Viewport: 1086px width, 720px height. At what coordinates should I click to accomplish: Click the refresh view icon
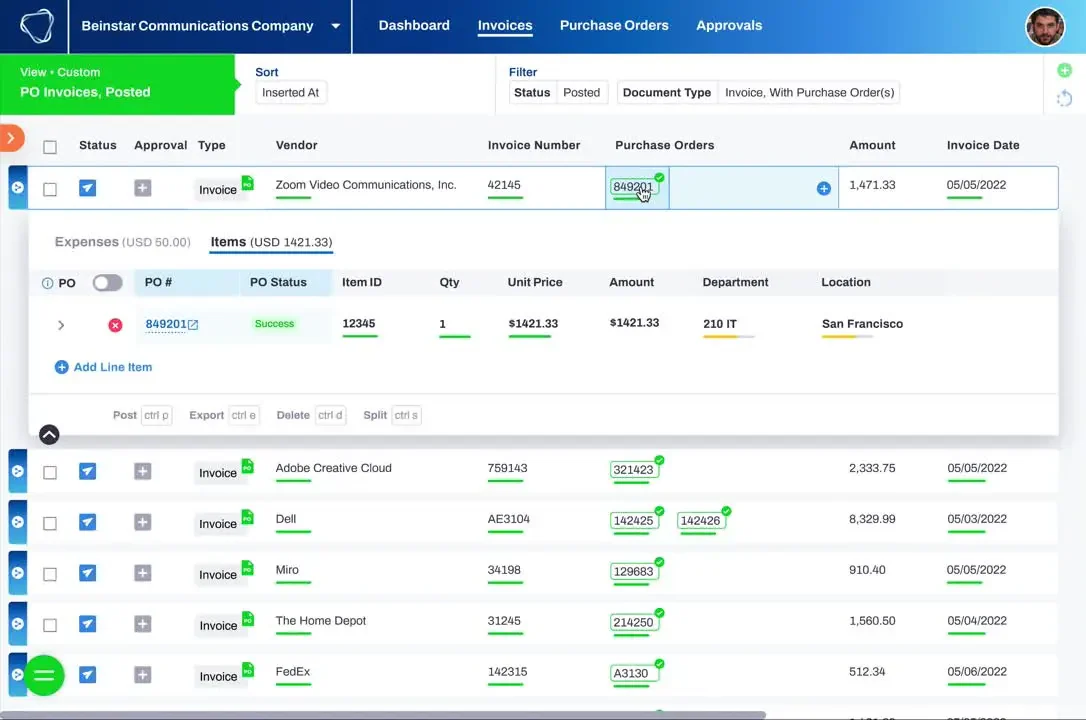(x=1065, y=98)
